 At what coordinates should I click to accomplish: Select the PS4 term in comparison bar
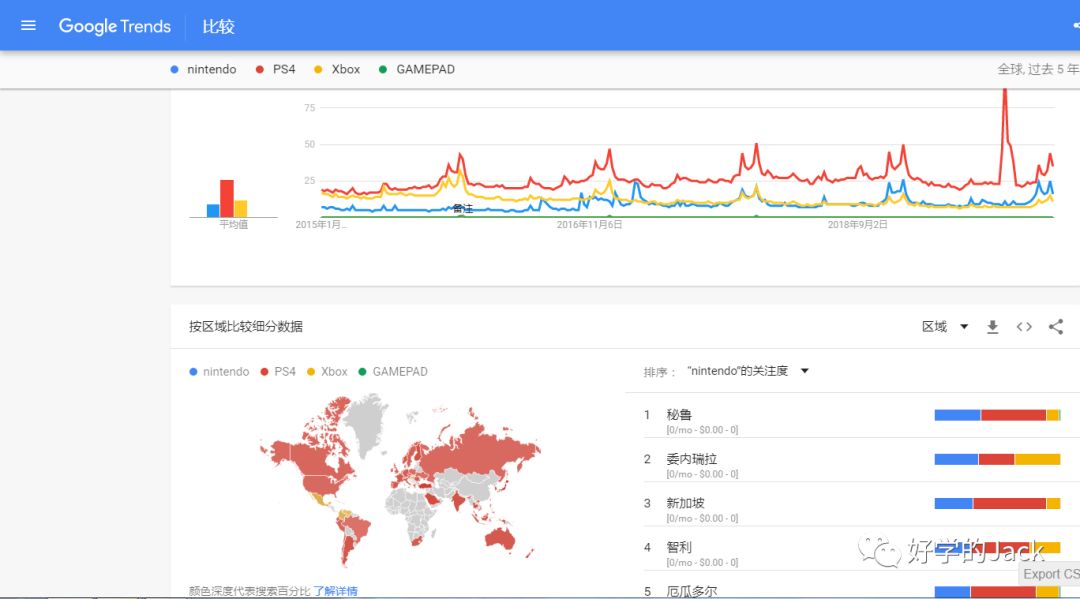(284, 70)
